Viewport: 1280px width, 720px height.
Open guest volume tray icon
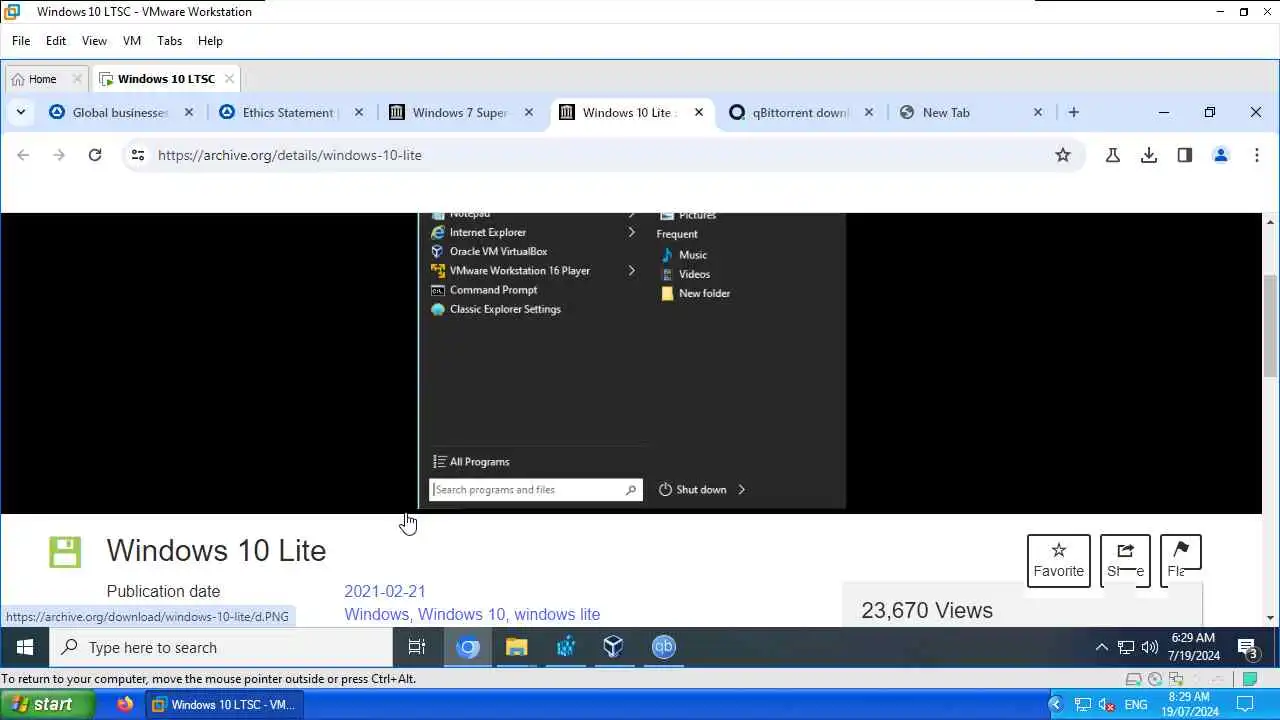1149,647
